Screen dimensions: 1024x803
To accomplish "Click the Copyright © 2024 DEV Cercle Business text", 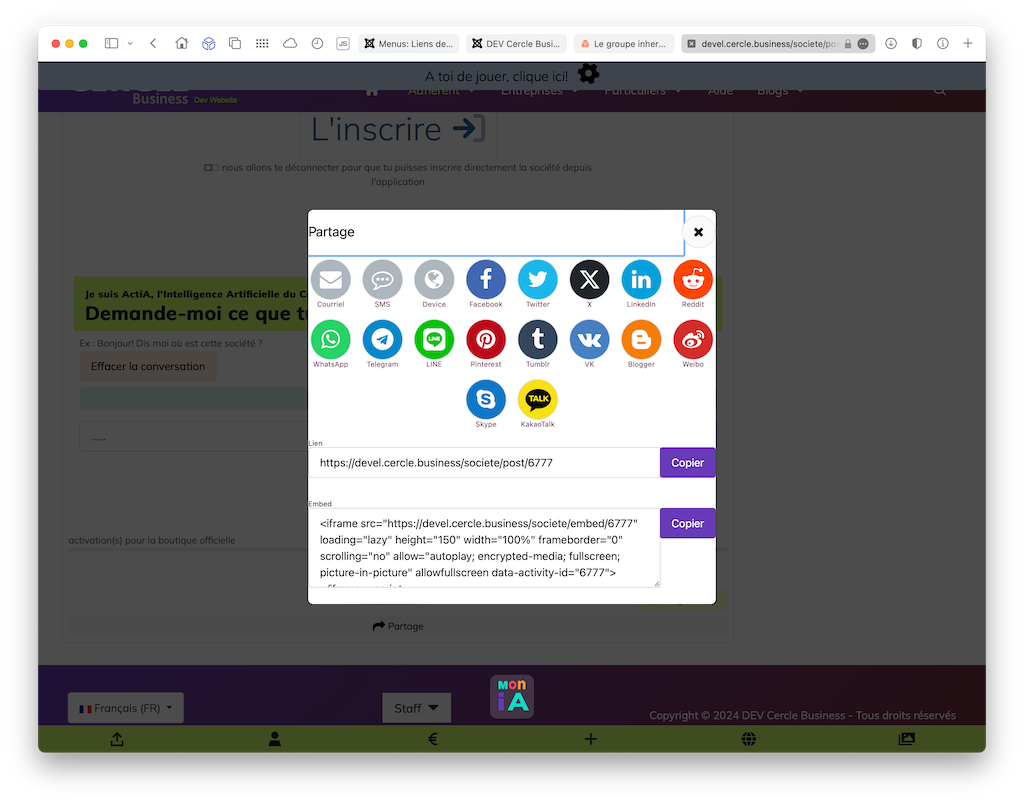I will click(802, 716).
